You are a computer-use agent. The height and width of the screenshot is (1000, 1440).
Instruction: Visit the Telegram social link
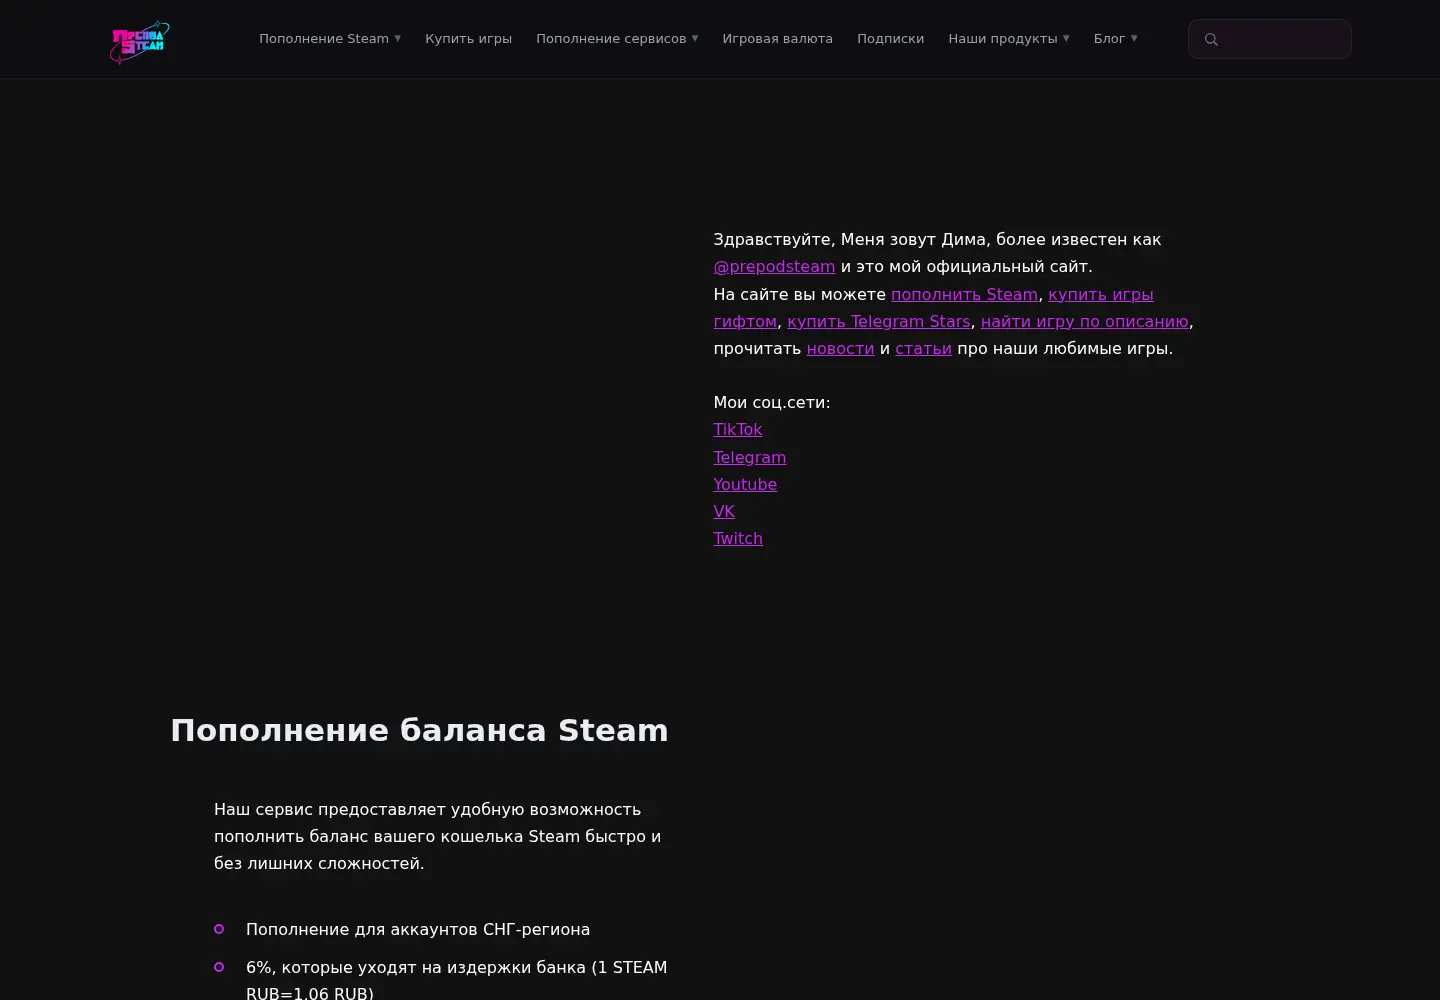(749, 457)
